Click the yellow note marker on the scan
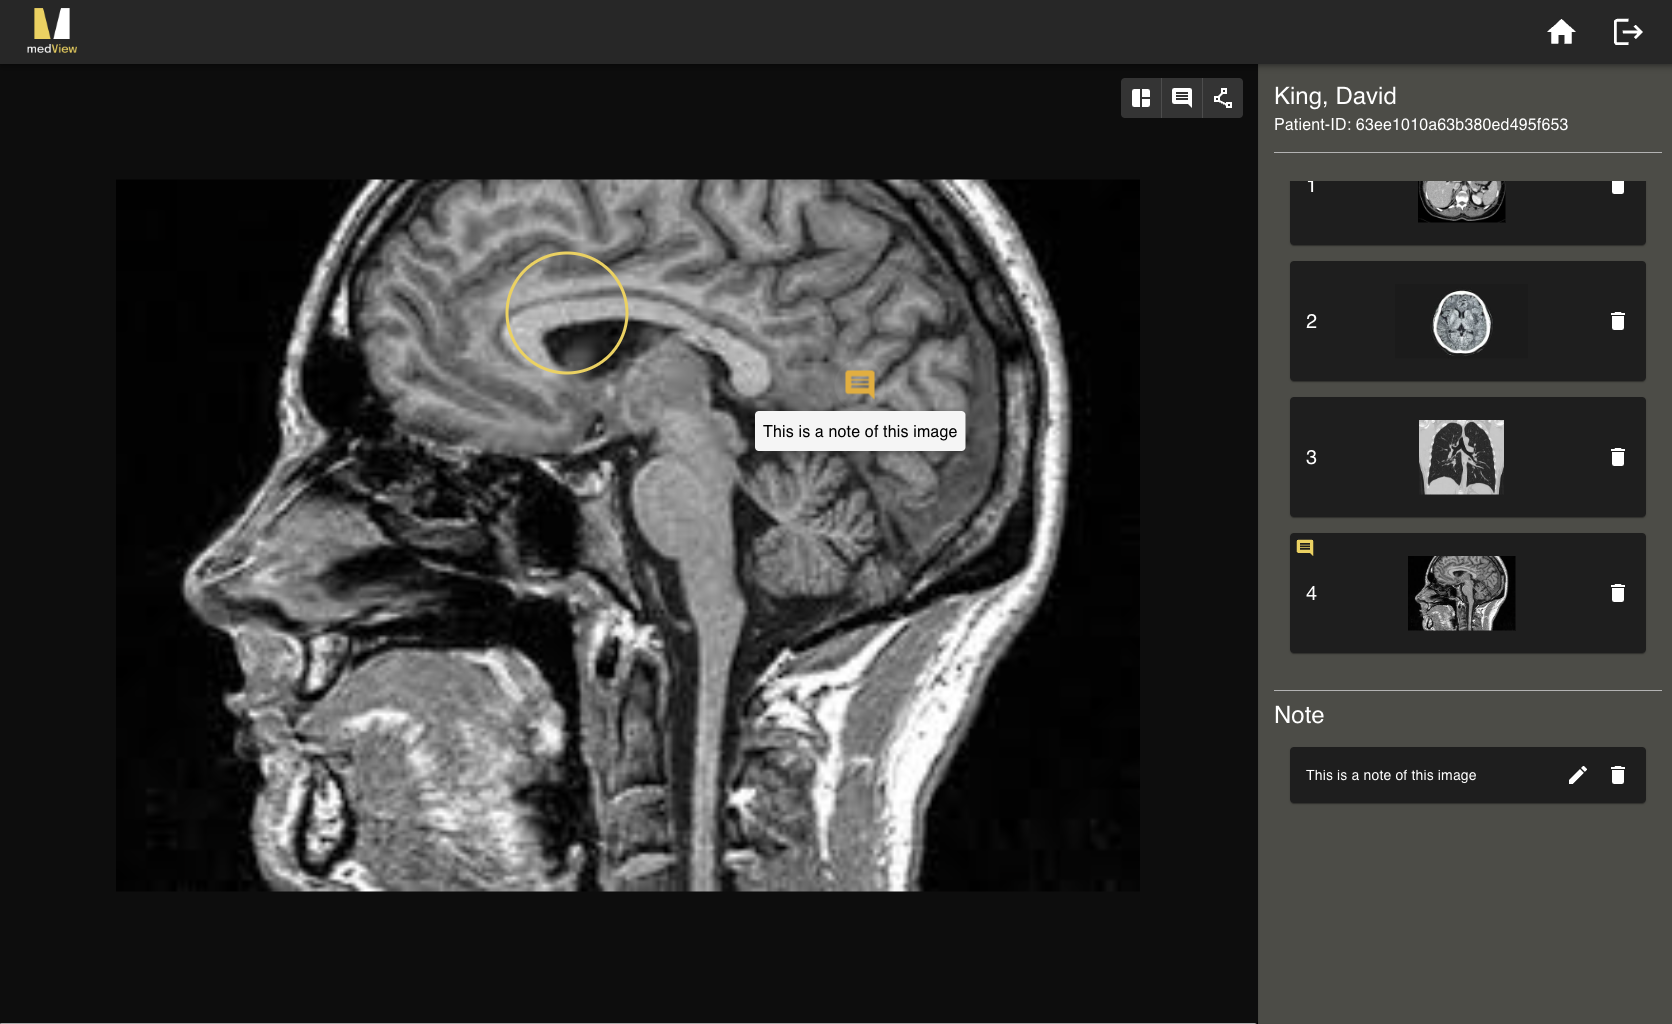The height and width of the screenshot is (1024, 1672). pyautogui.click(x=860, y=384)
